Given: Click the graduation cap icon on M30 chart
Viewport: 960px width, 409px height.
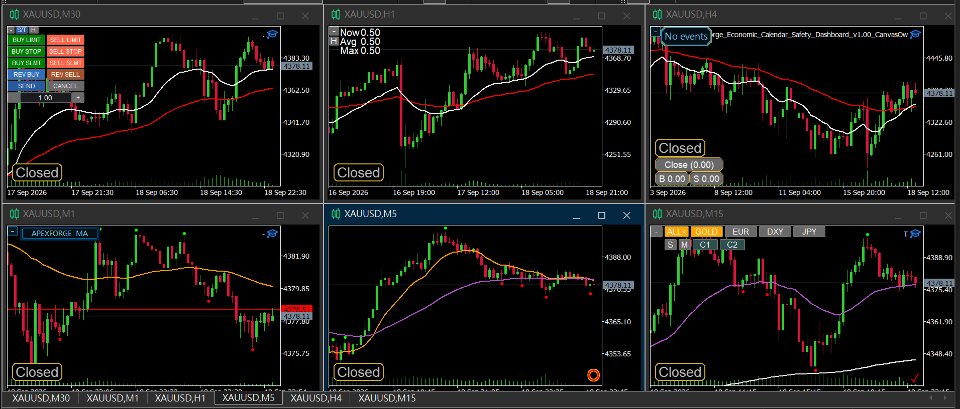Looking at the screenshot, I should coord(272,35).
